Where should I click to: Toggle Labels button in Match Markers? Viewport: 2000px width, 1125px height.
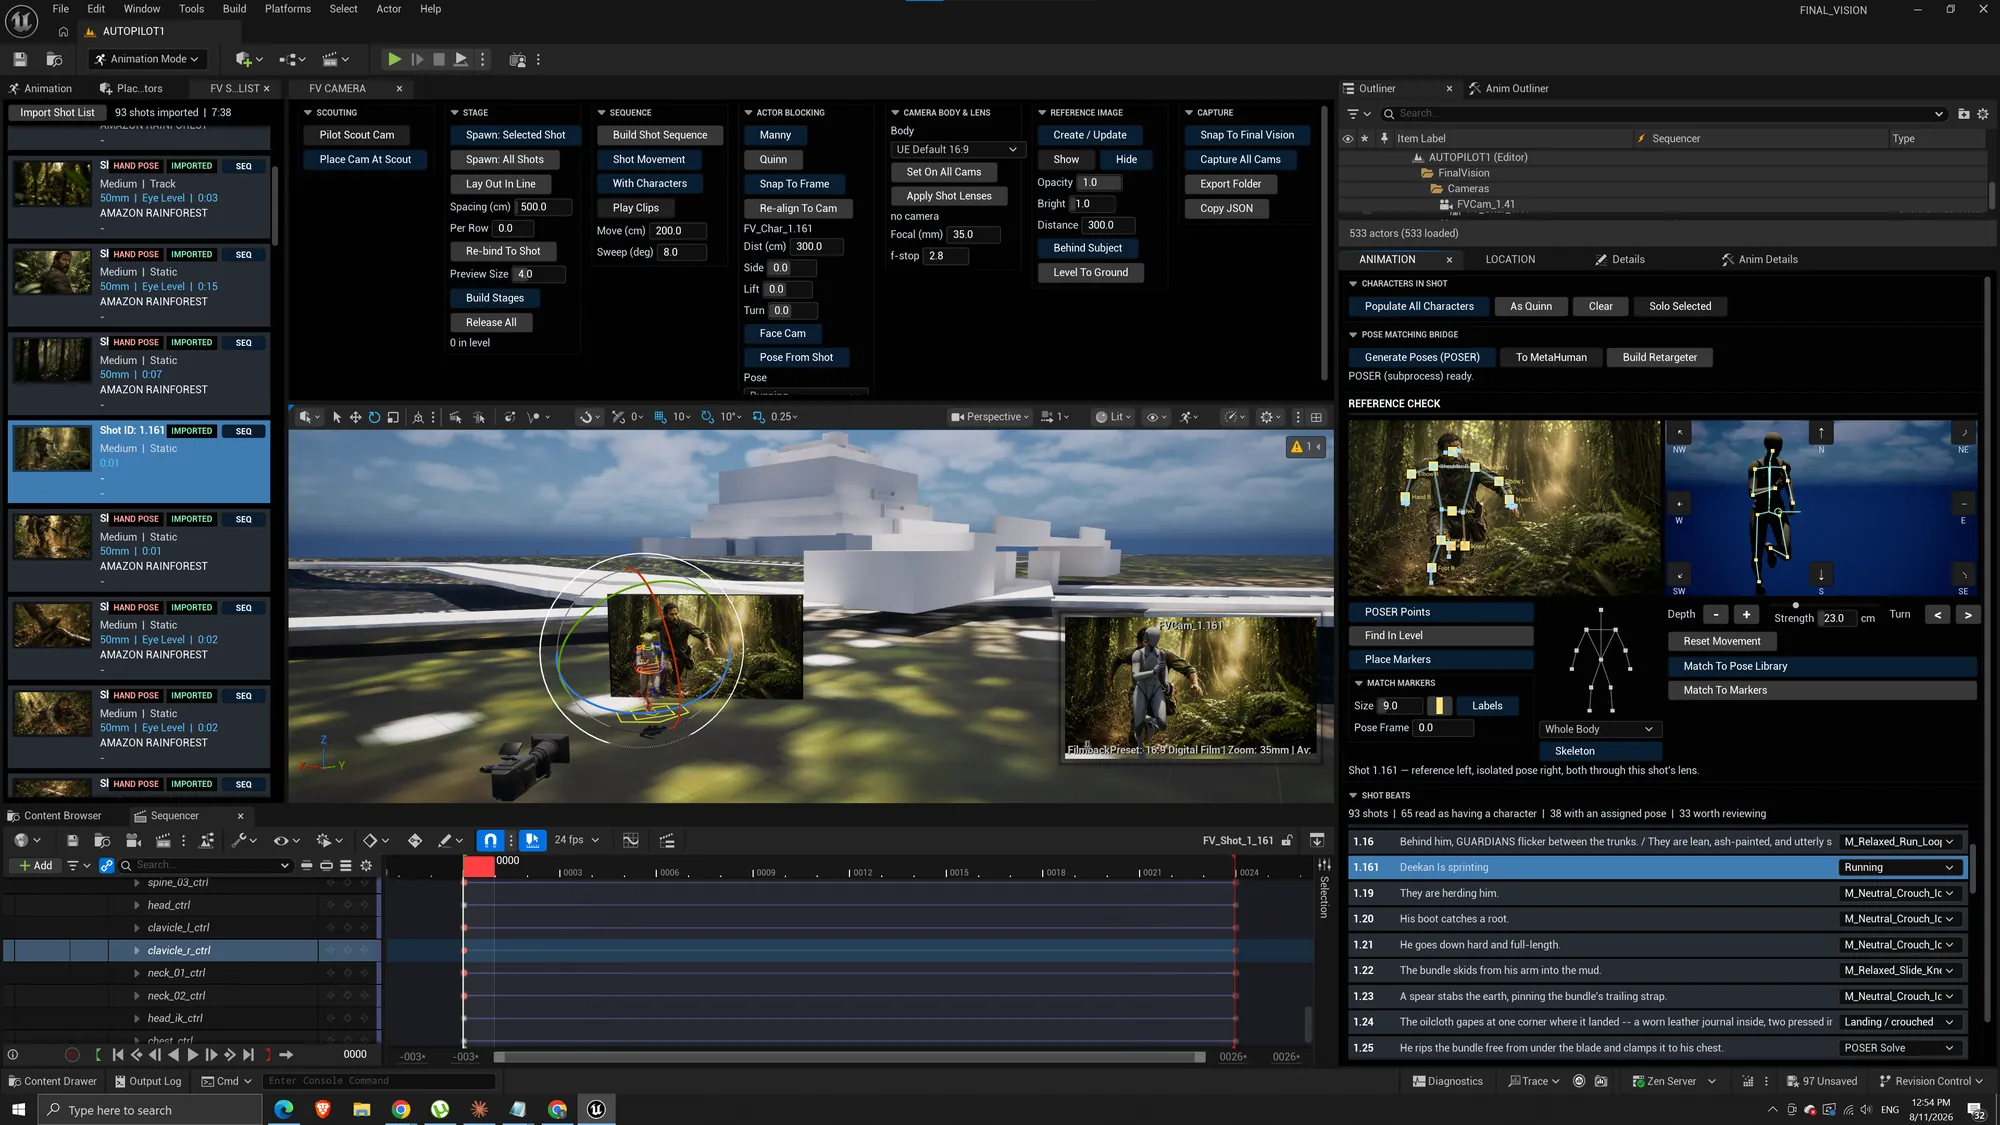click(1487, 706)
